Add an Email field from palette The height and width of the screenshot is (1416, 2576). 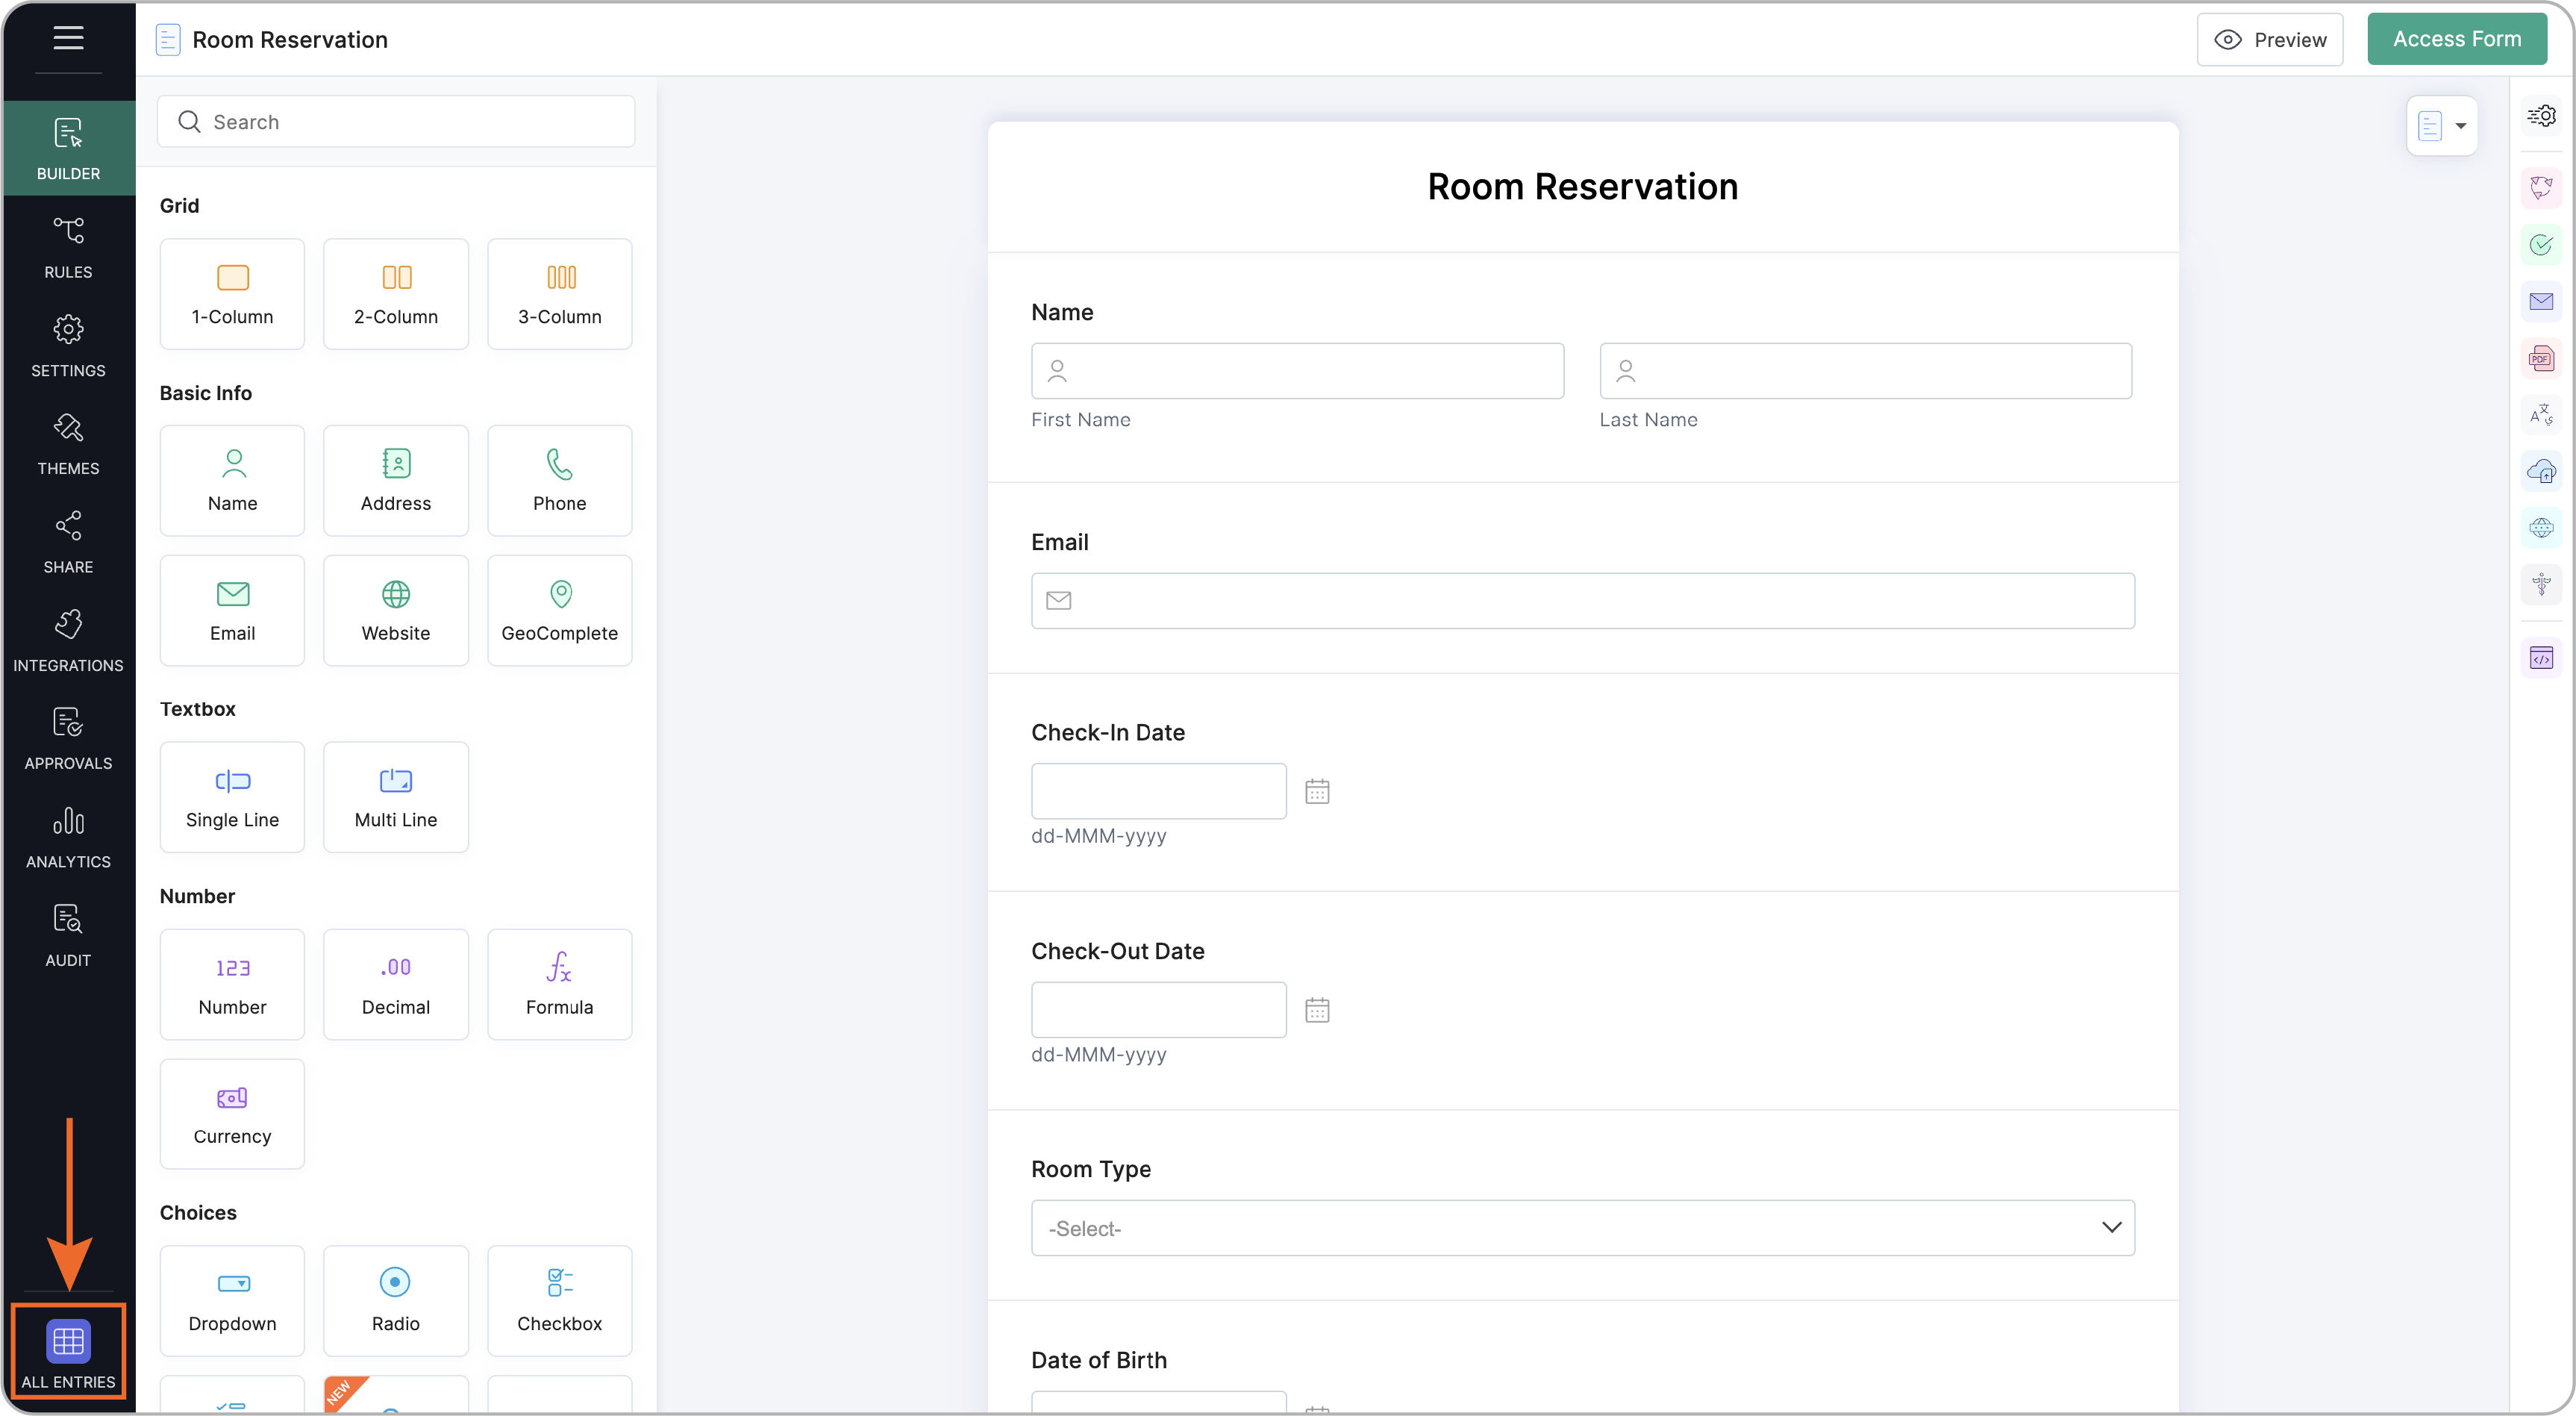(232, 611)
